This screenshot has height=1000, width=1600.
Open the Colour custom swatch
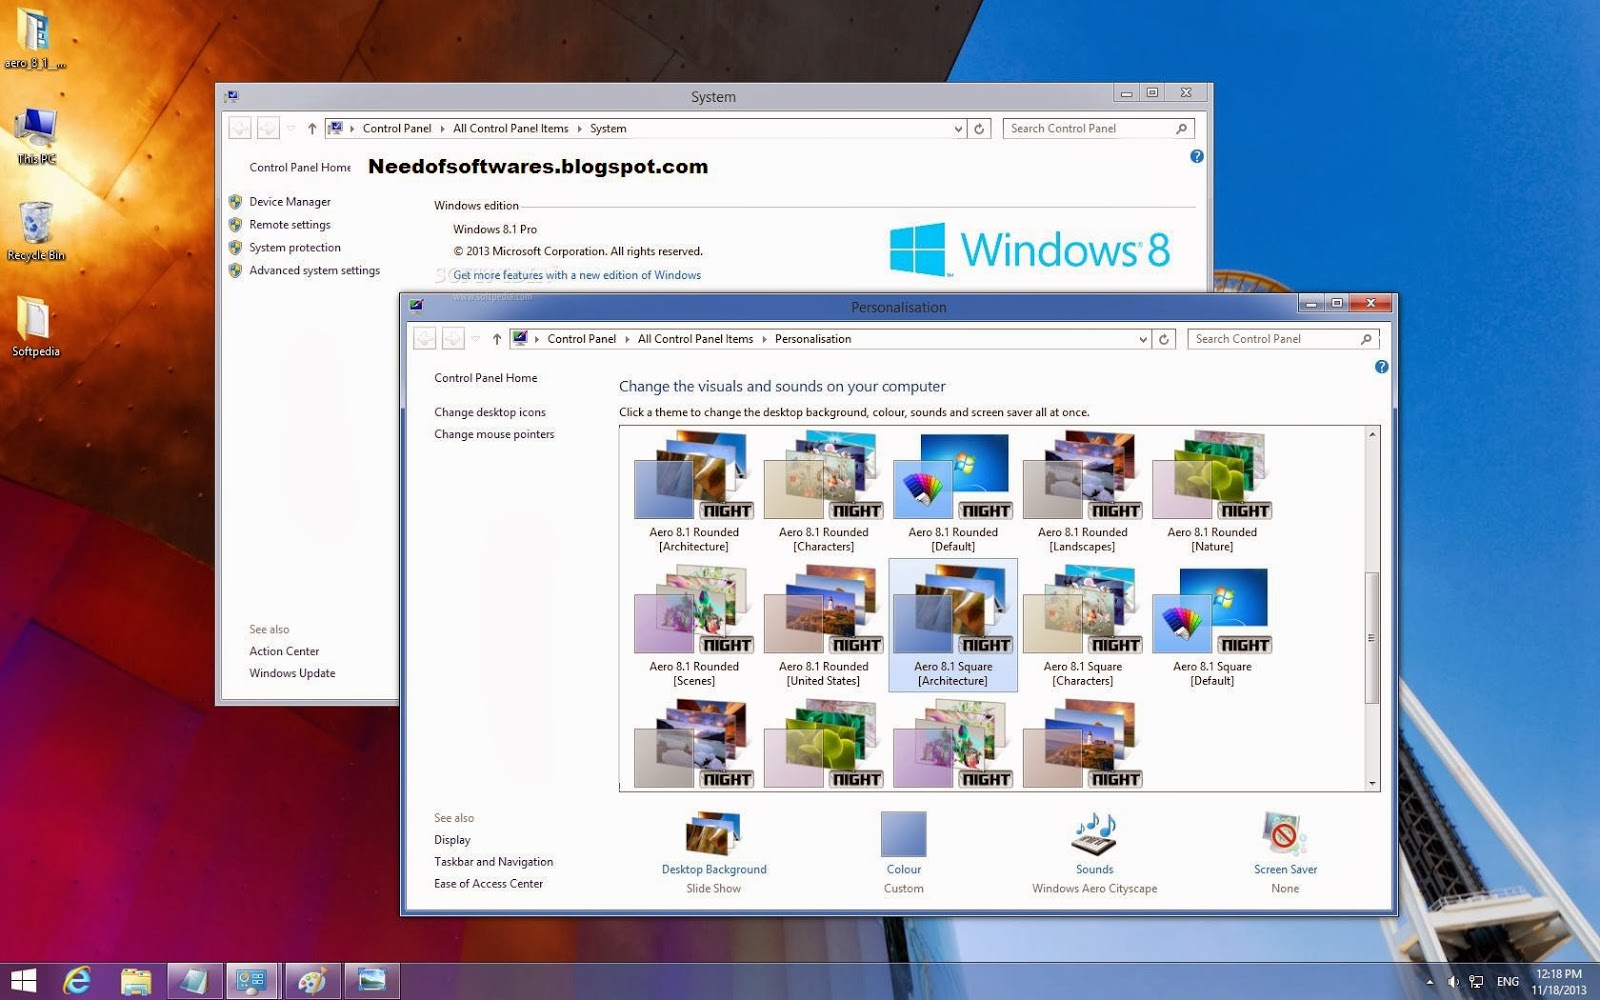(x=903, y=834)
